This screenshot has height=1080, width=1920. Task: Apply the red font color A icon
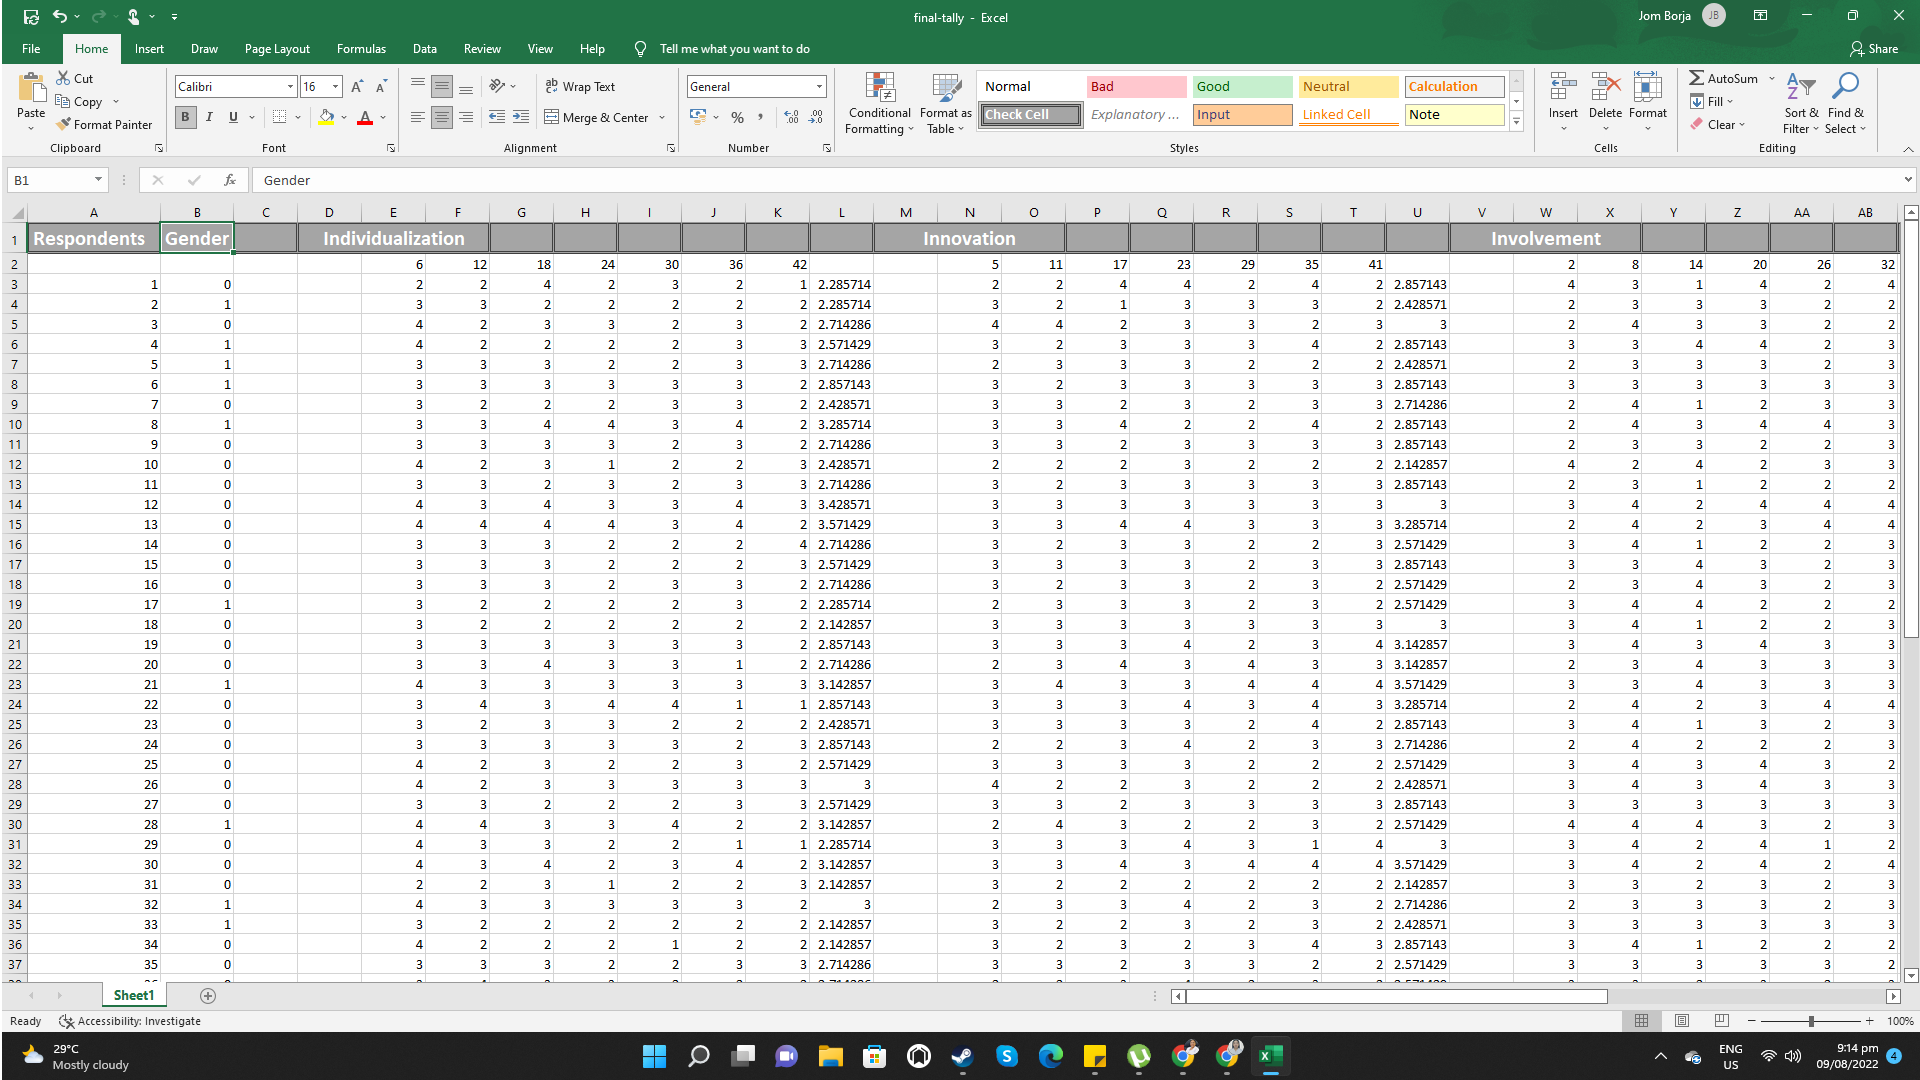click(365, 117)
